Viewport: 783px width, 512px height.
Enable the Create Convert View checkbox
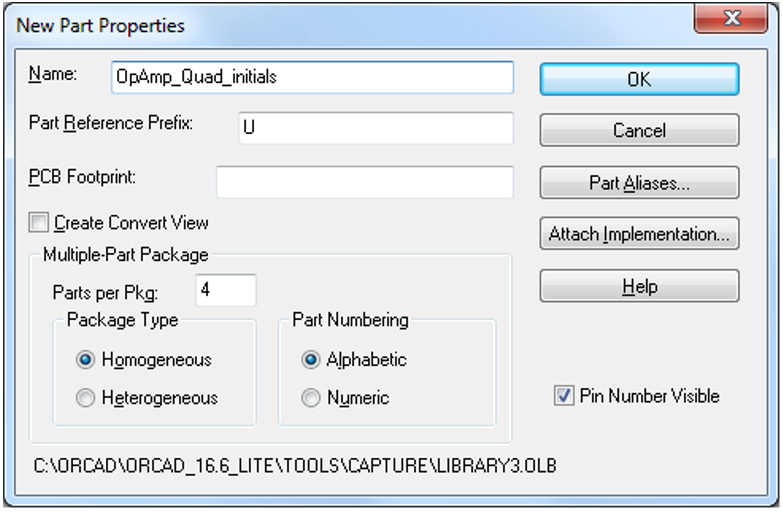point(39,223)
